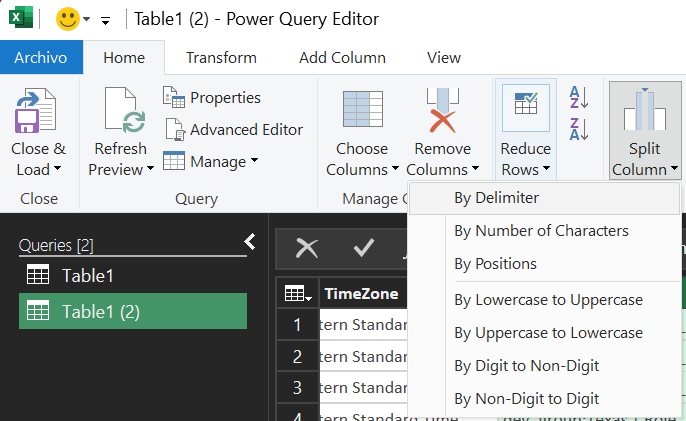Open the Archivo file tab
Viewport: 686px width, 421px height.
(x=41, y=57)
